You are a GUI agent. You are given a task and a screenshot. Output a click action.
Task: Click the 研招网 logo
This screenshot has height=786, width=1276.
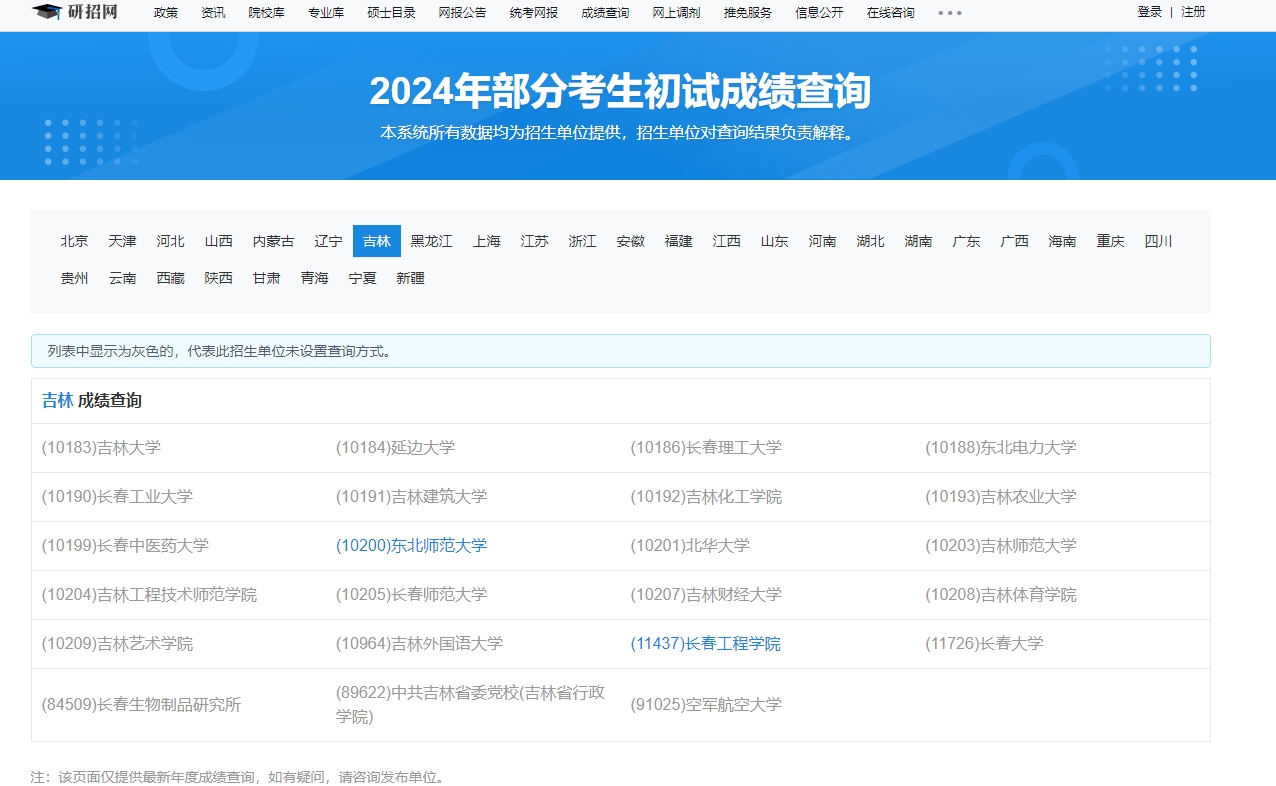coord(75,12)
